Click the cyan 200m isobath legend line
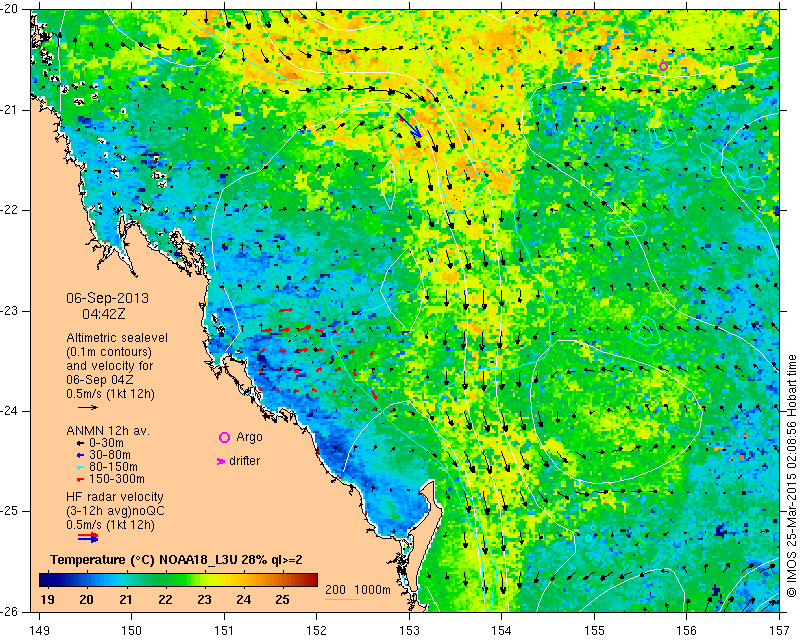Image resolution: width=800 pixels, height=640 pixels. tap(342, 599)
